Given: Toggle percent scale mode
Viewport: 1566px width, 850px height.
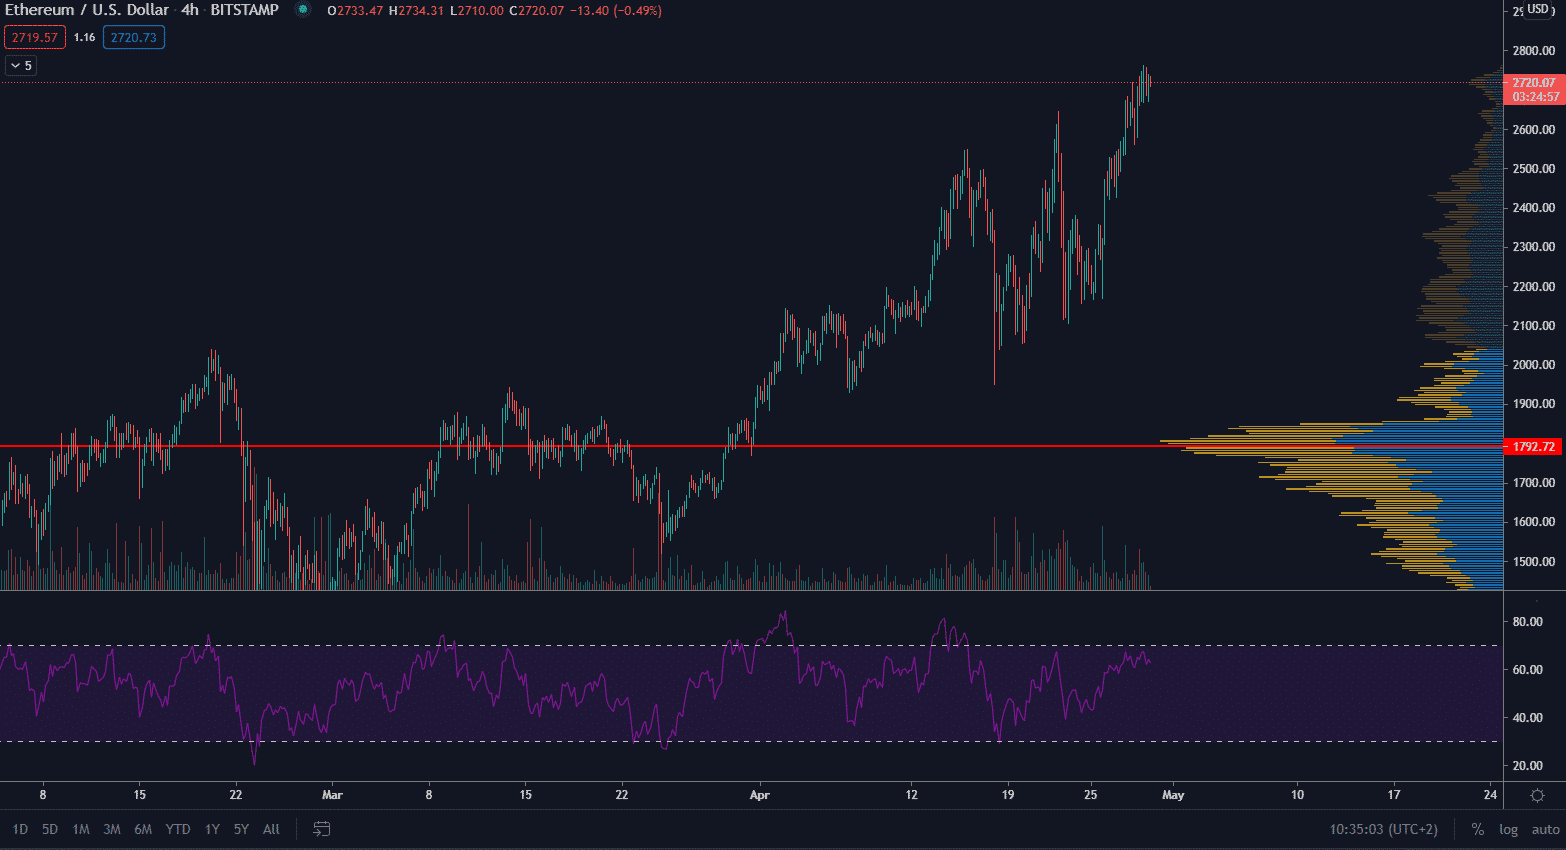Looking at the screenshot, I should point(1477,829).
